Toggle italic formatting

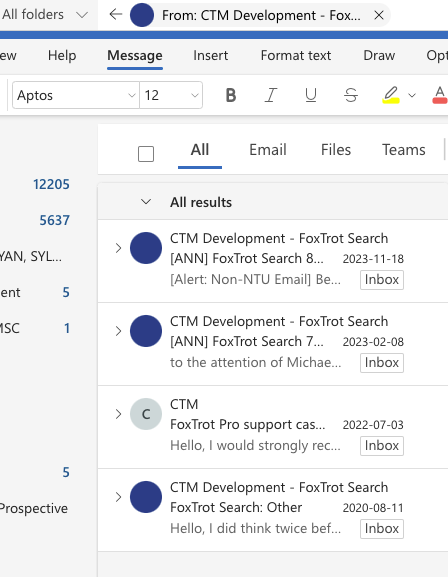(x=271, y=95)
